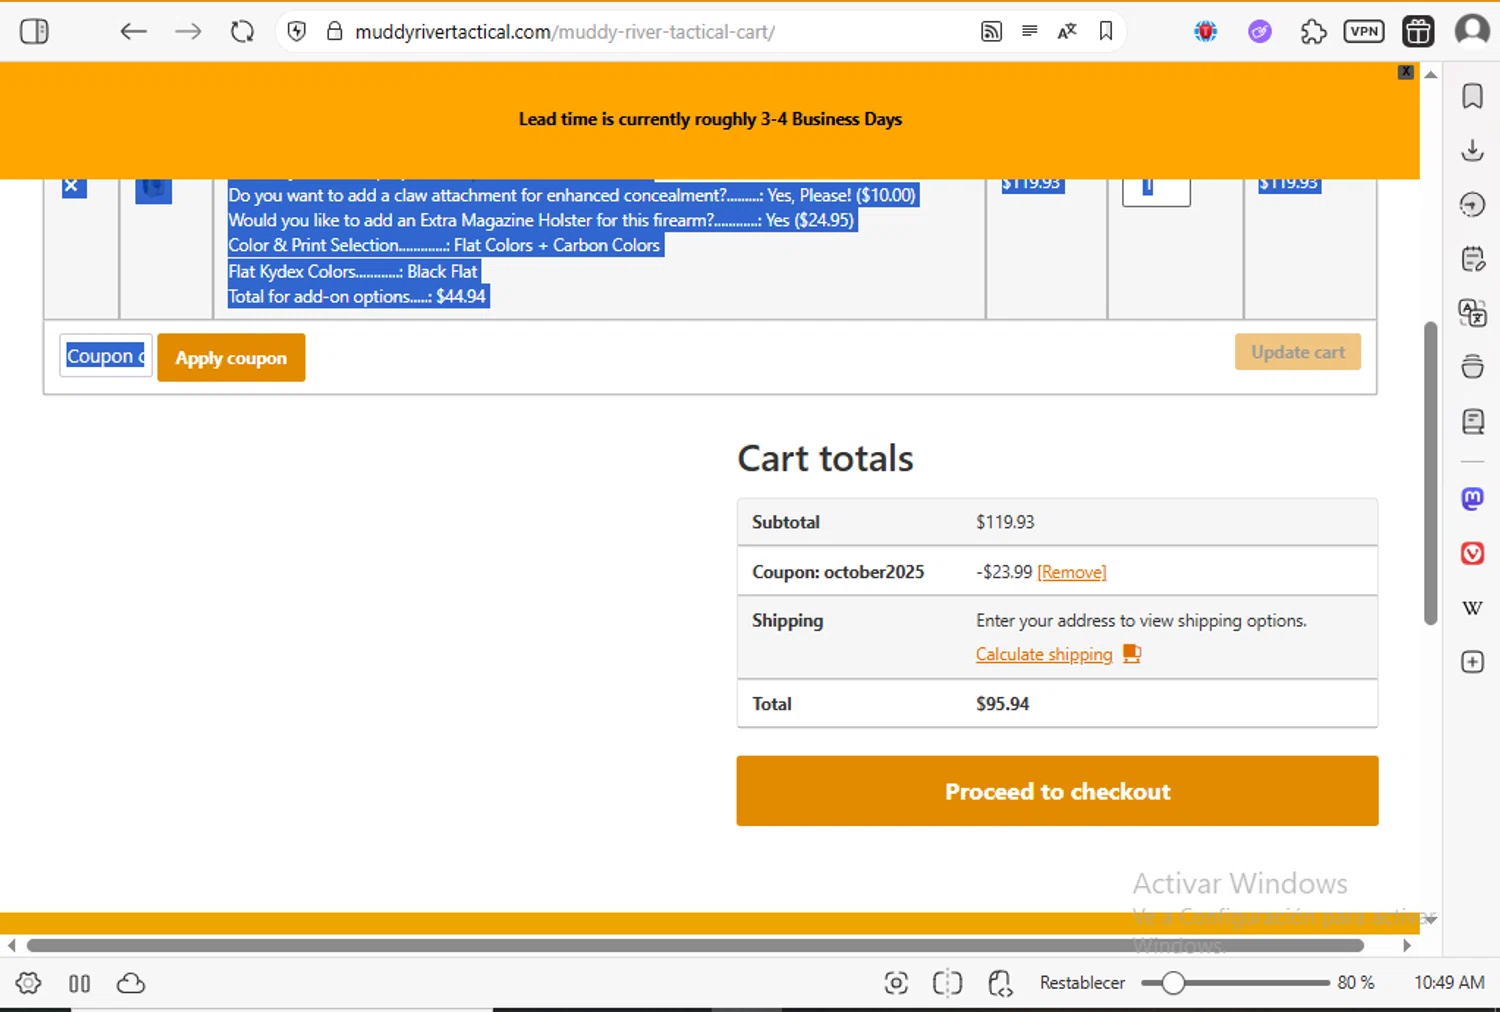Viewport: 1500px width, 1012px height.
Task: Open the Calculate shipping link
Action: (1044, 654)
